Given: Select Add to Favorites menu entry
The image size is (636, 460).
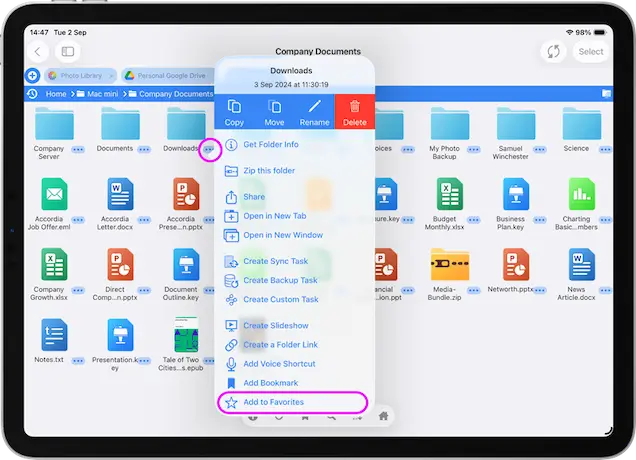Looking at the screenshot, I should (273, 402).
